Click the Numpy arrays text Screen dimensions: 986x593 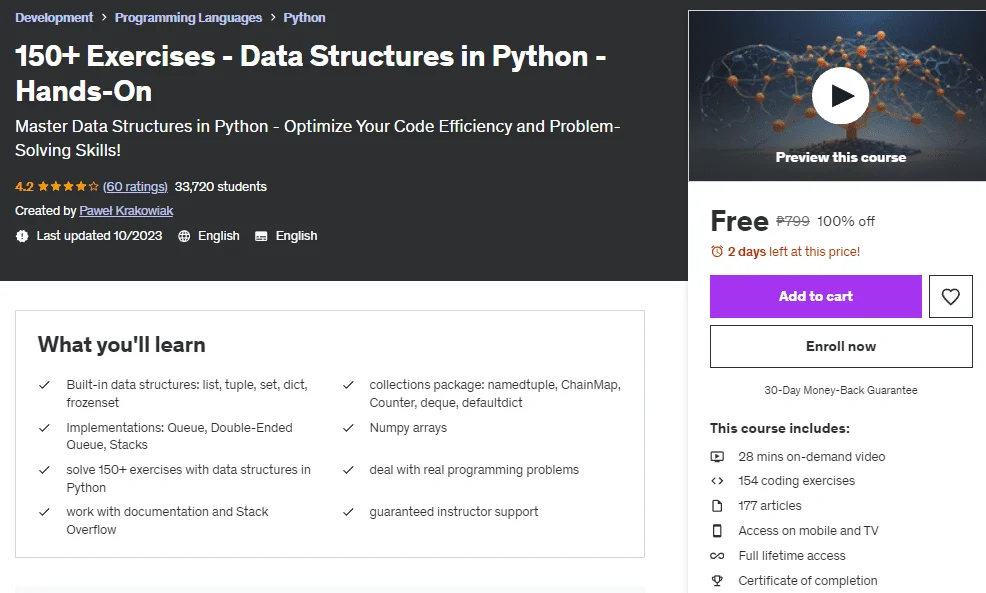pos(408,428)
